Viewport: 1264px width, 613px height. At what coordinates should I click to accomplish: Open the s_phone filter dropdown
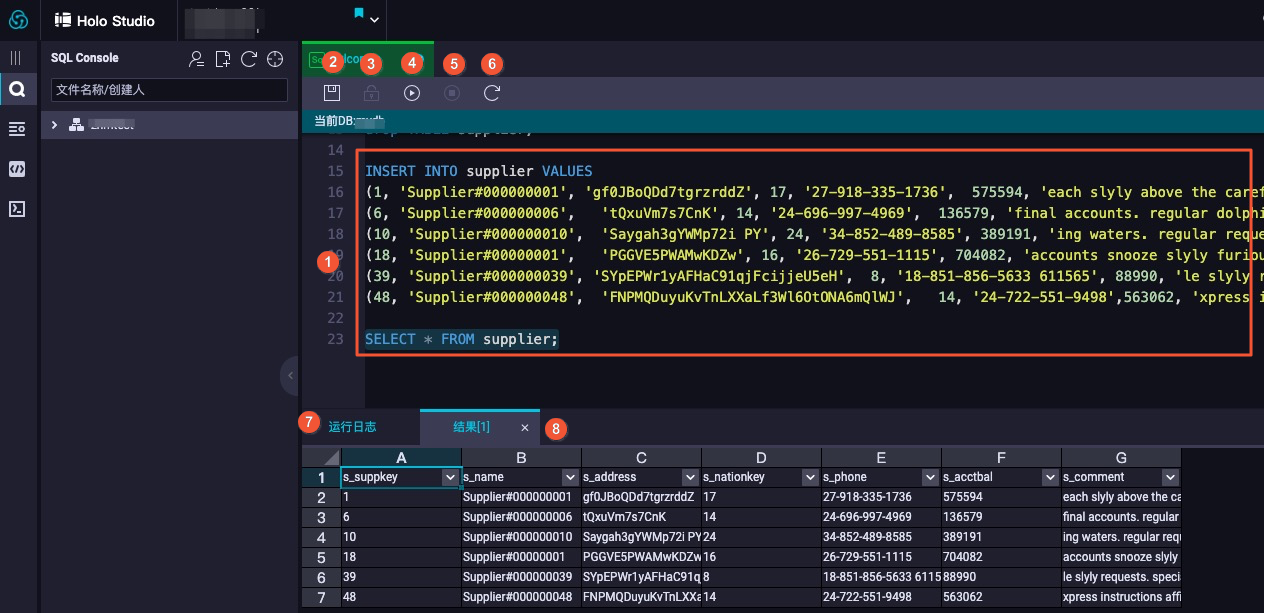tap(930, 478)
